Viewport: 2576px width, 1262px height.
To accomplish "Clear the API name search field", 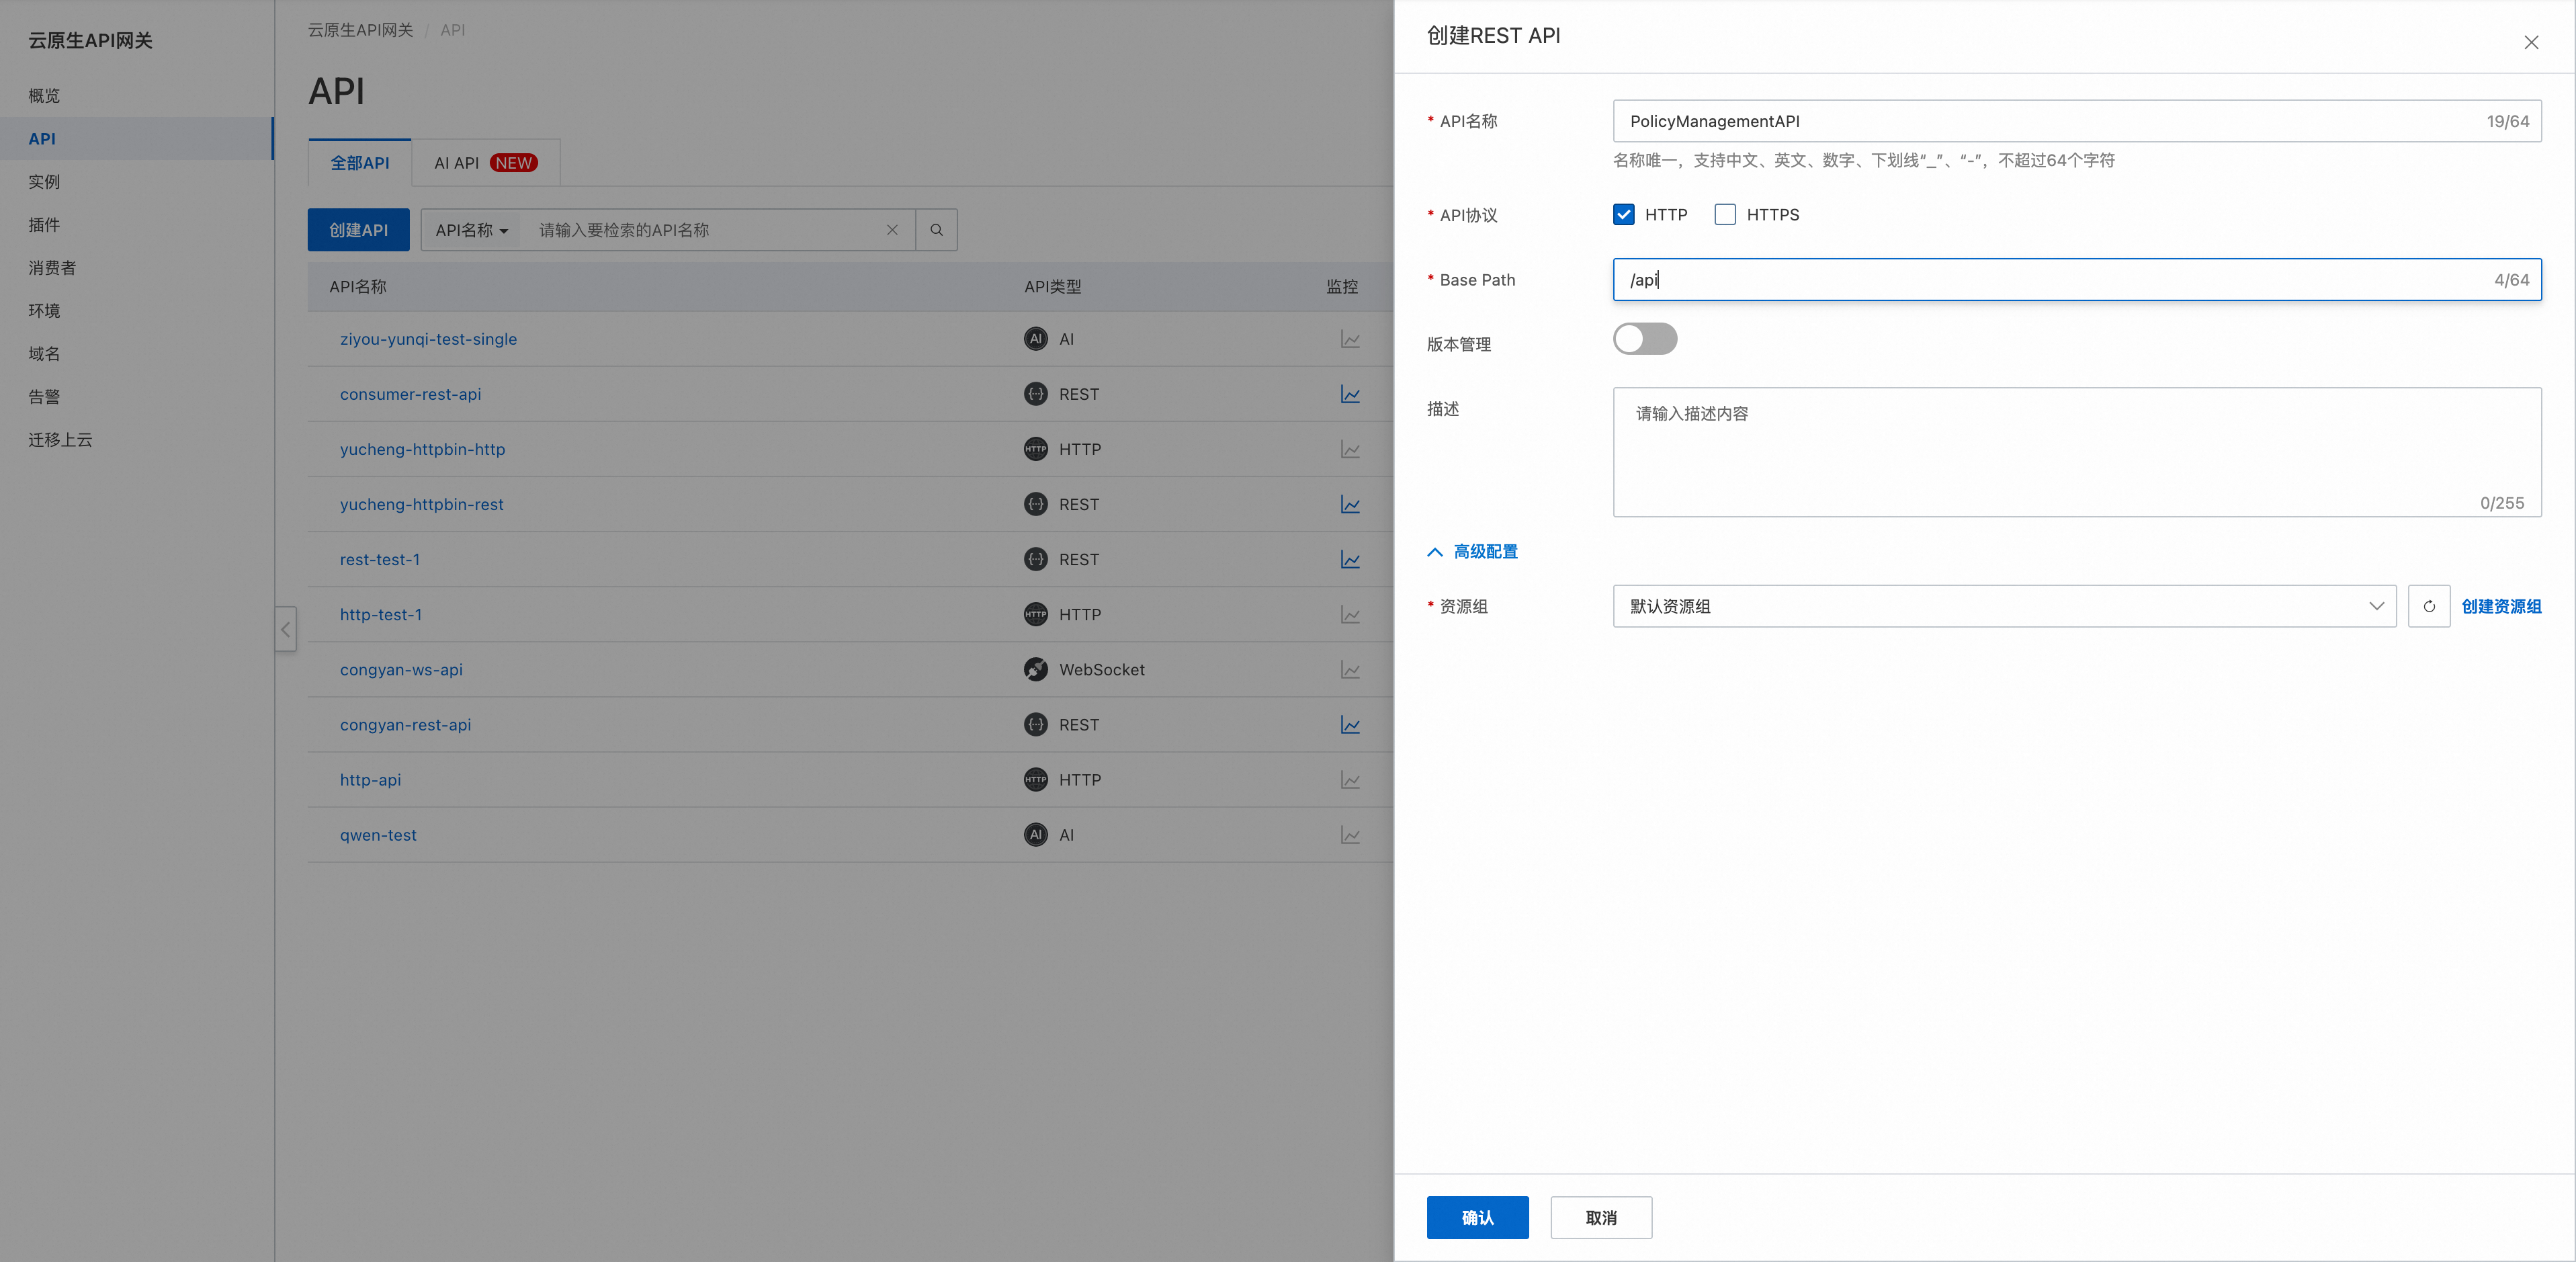I will [x=892, y=230].
